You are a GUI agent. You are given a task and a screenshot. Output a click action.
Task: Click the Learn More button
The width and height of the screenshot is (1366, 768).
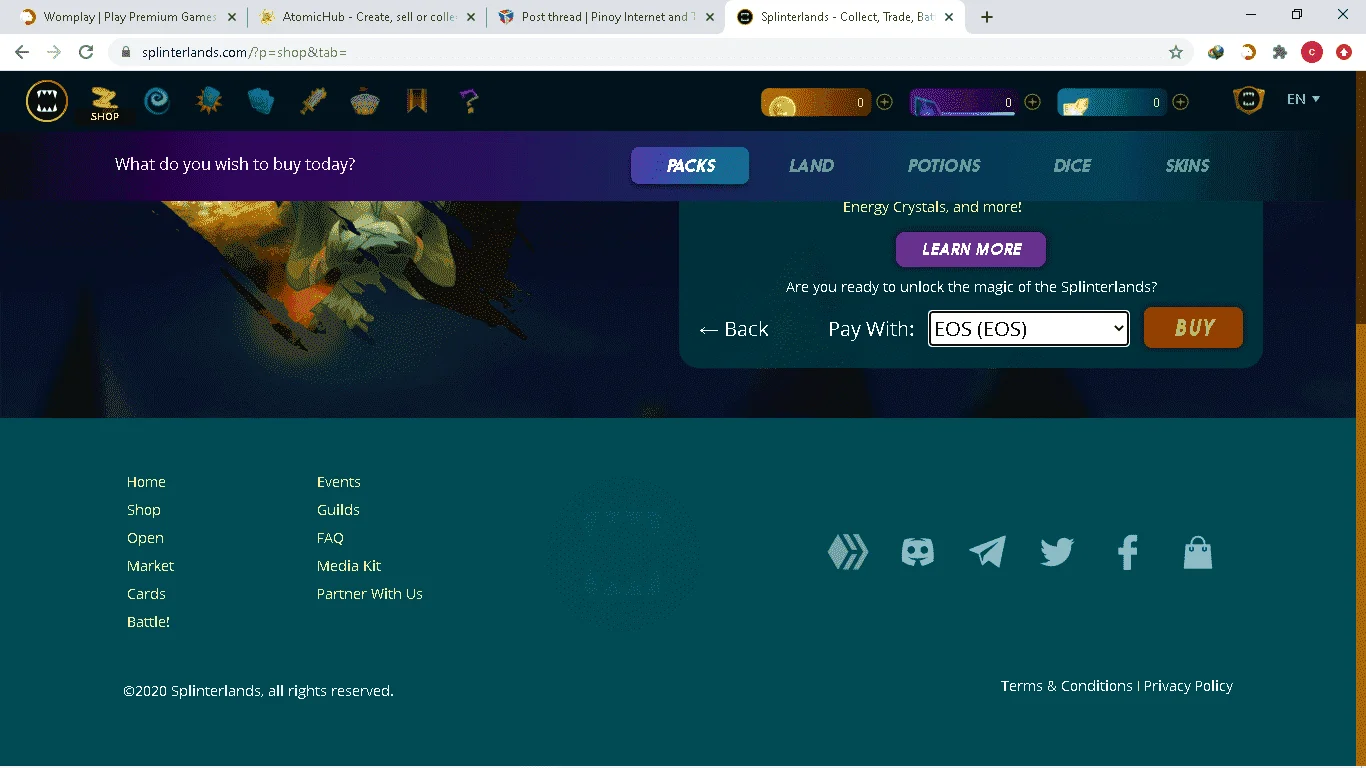click(971, 249)
